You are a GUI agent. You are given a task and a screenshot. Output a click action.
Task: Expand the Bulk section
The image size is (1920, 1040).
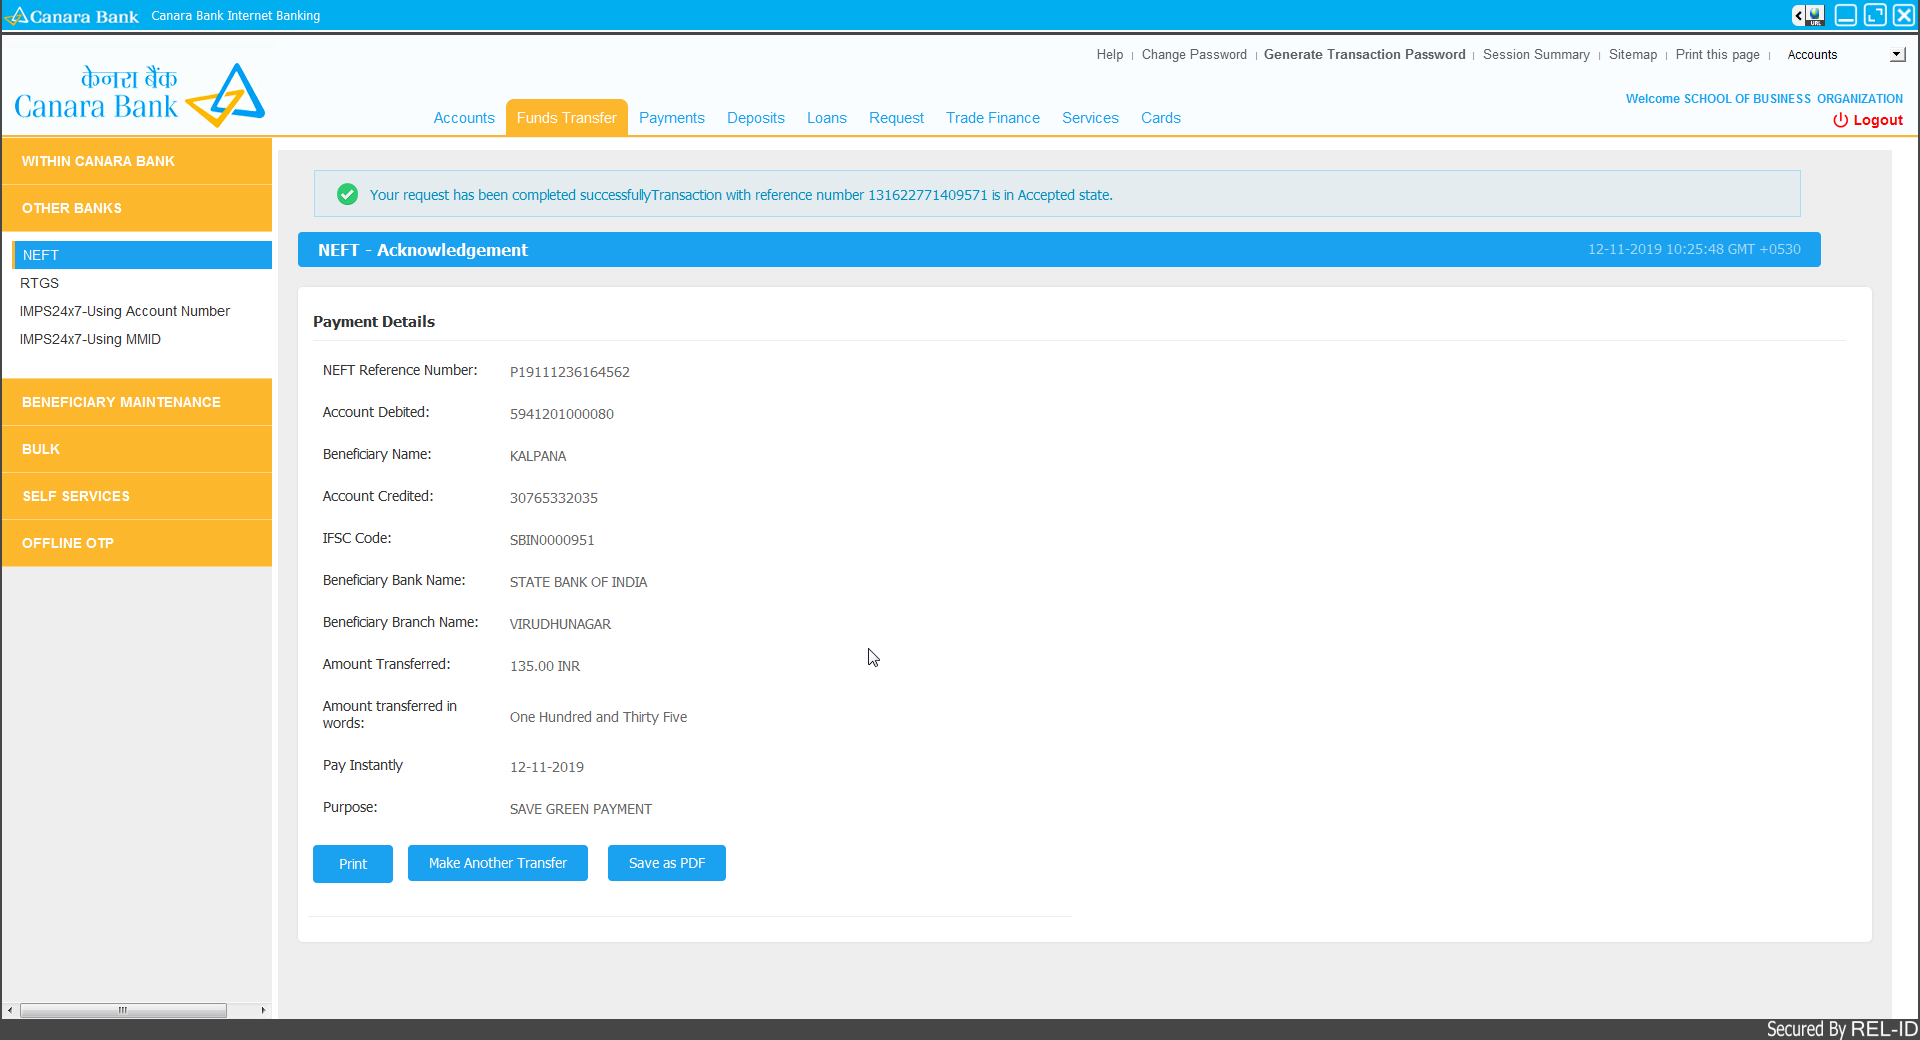pos(137,449)
